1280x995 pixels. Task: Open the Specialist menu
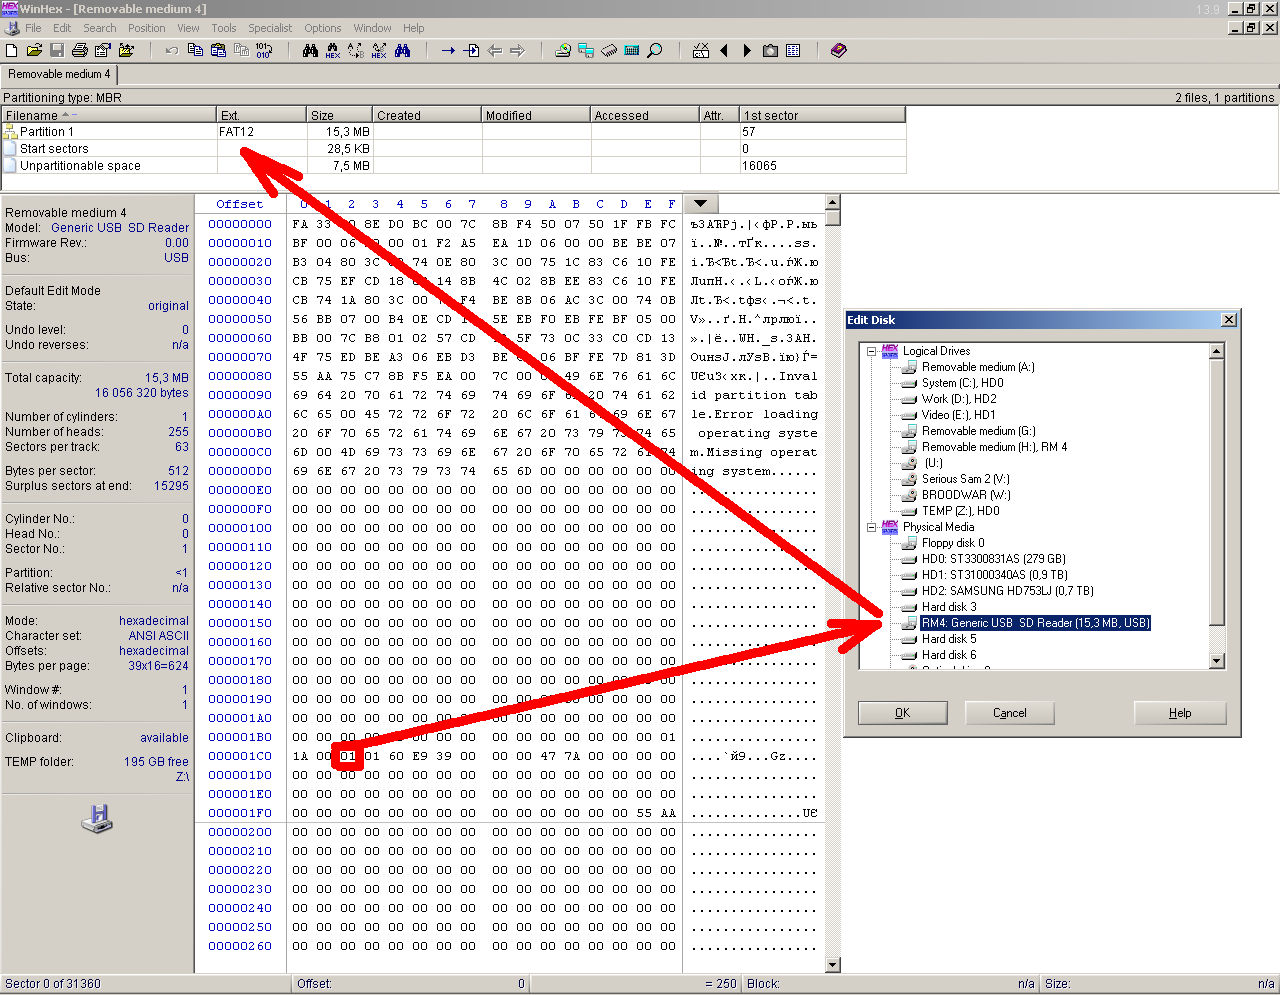pyautogui.click(x=270, y=28)
